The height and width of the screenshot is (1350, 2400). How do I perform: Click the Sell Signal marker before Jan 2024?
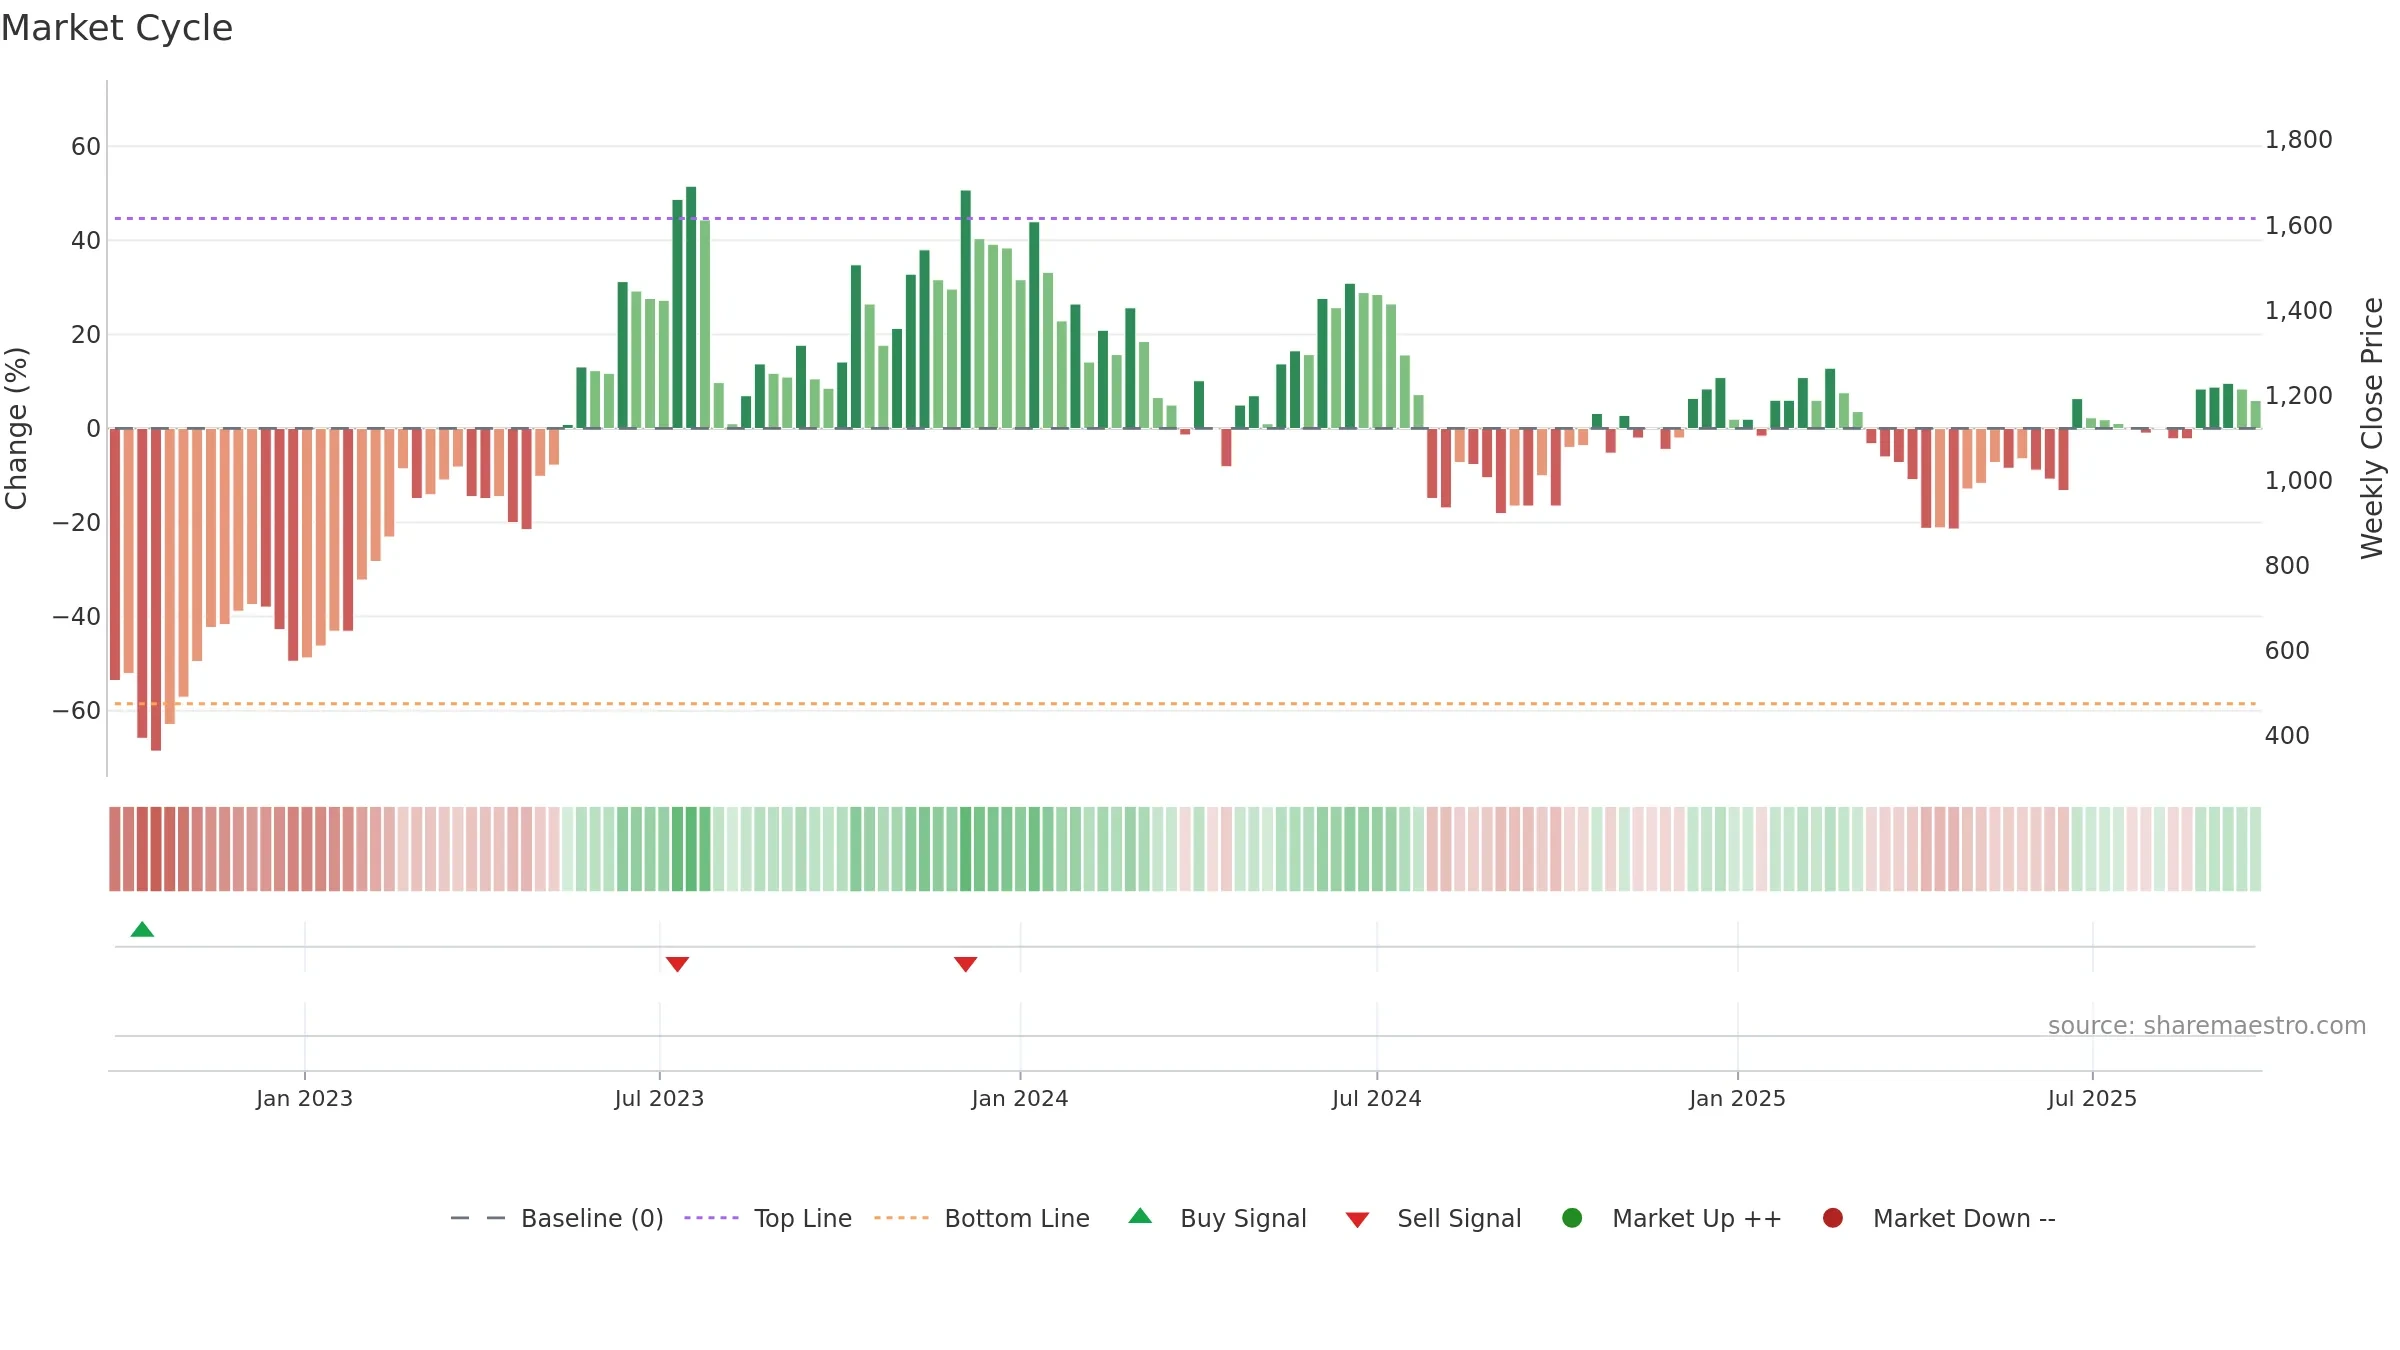pyautogui.click(x=965, y=964)
